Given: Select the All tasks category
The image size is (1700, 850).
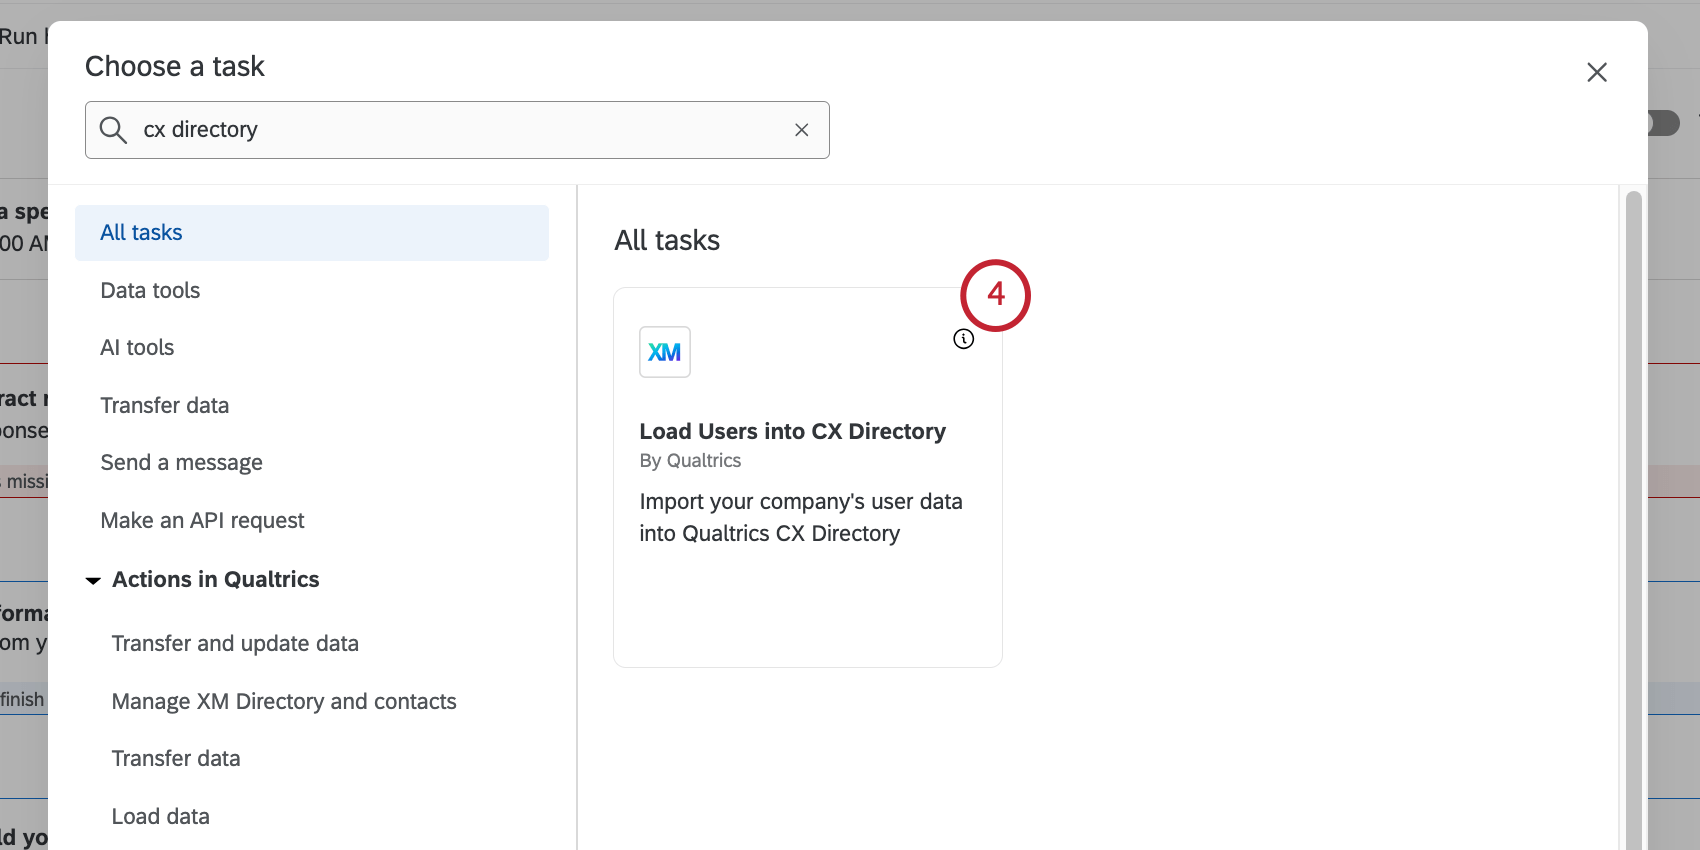Looking at the screenshot, I should (141, 233).
